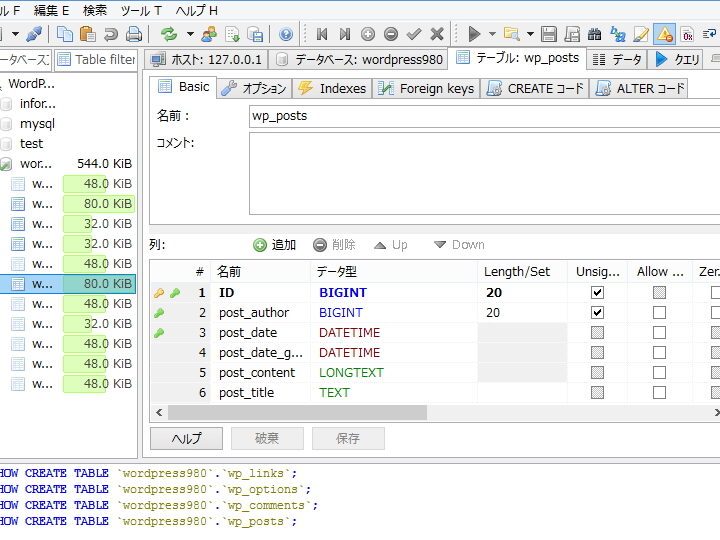Enable Allow NULL for post_author column
Screen dimensions: 720x540
[659, 313]
